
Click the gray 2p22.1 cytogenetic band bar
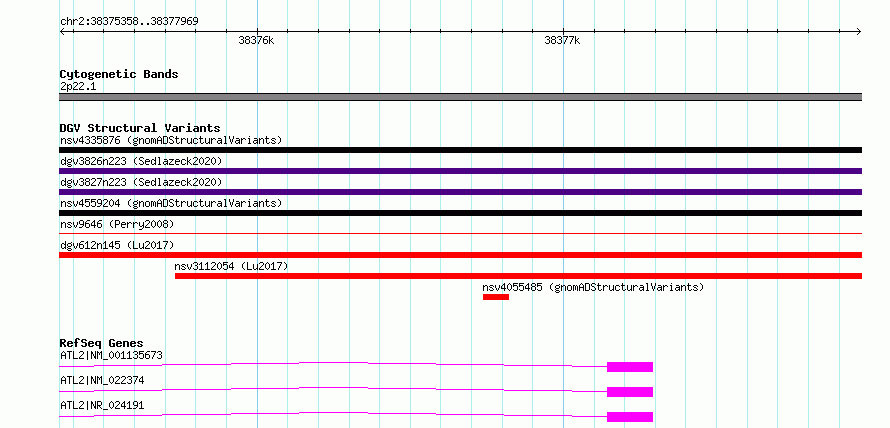(x=460, y=97)
